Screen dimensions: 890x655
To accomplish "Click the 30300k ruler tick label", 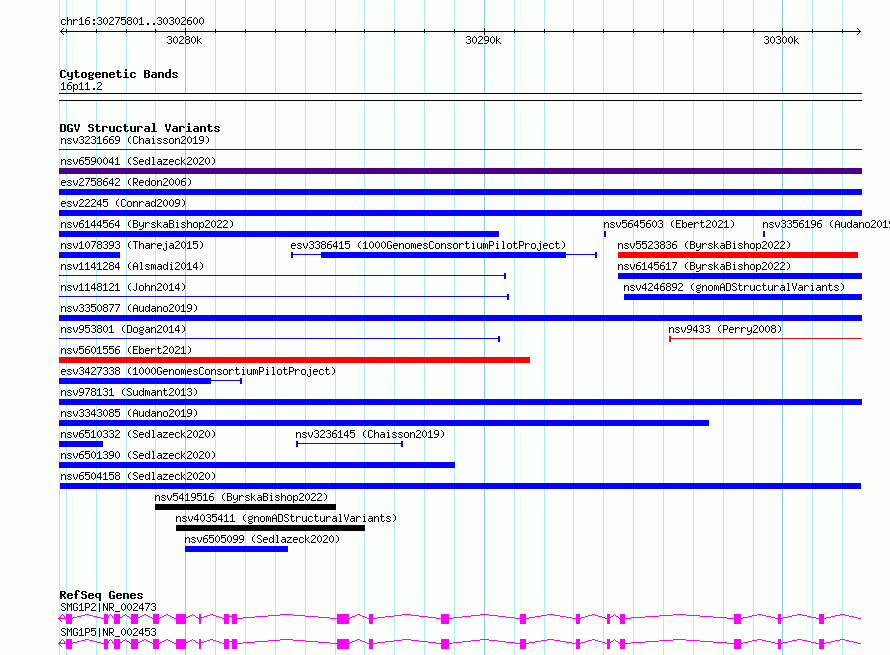I will (781, 40).
